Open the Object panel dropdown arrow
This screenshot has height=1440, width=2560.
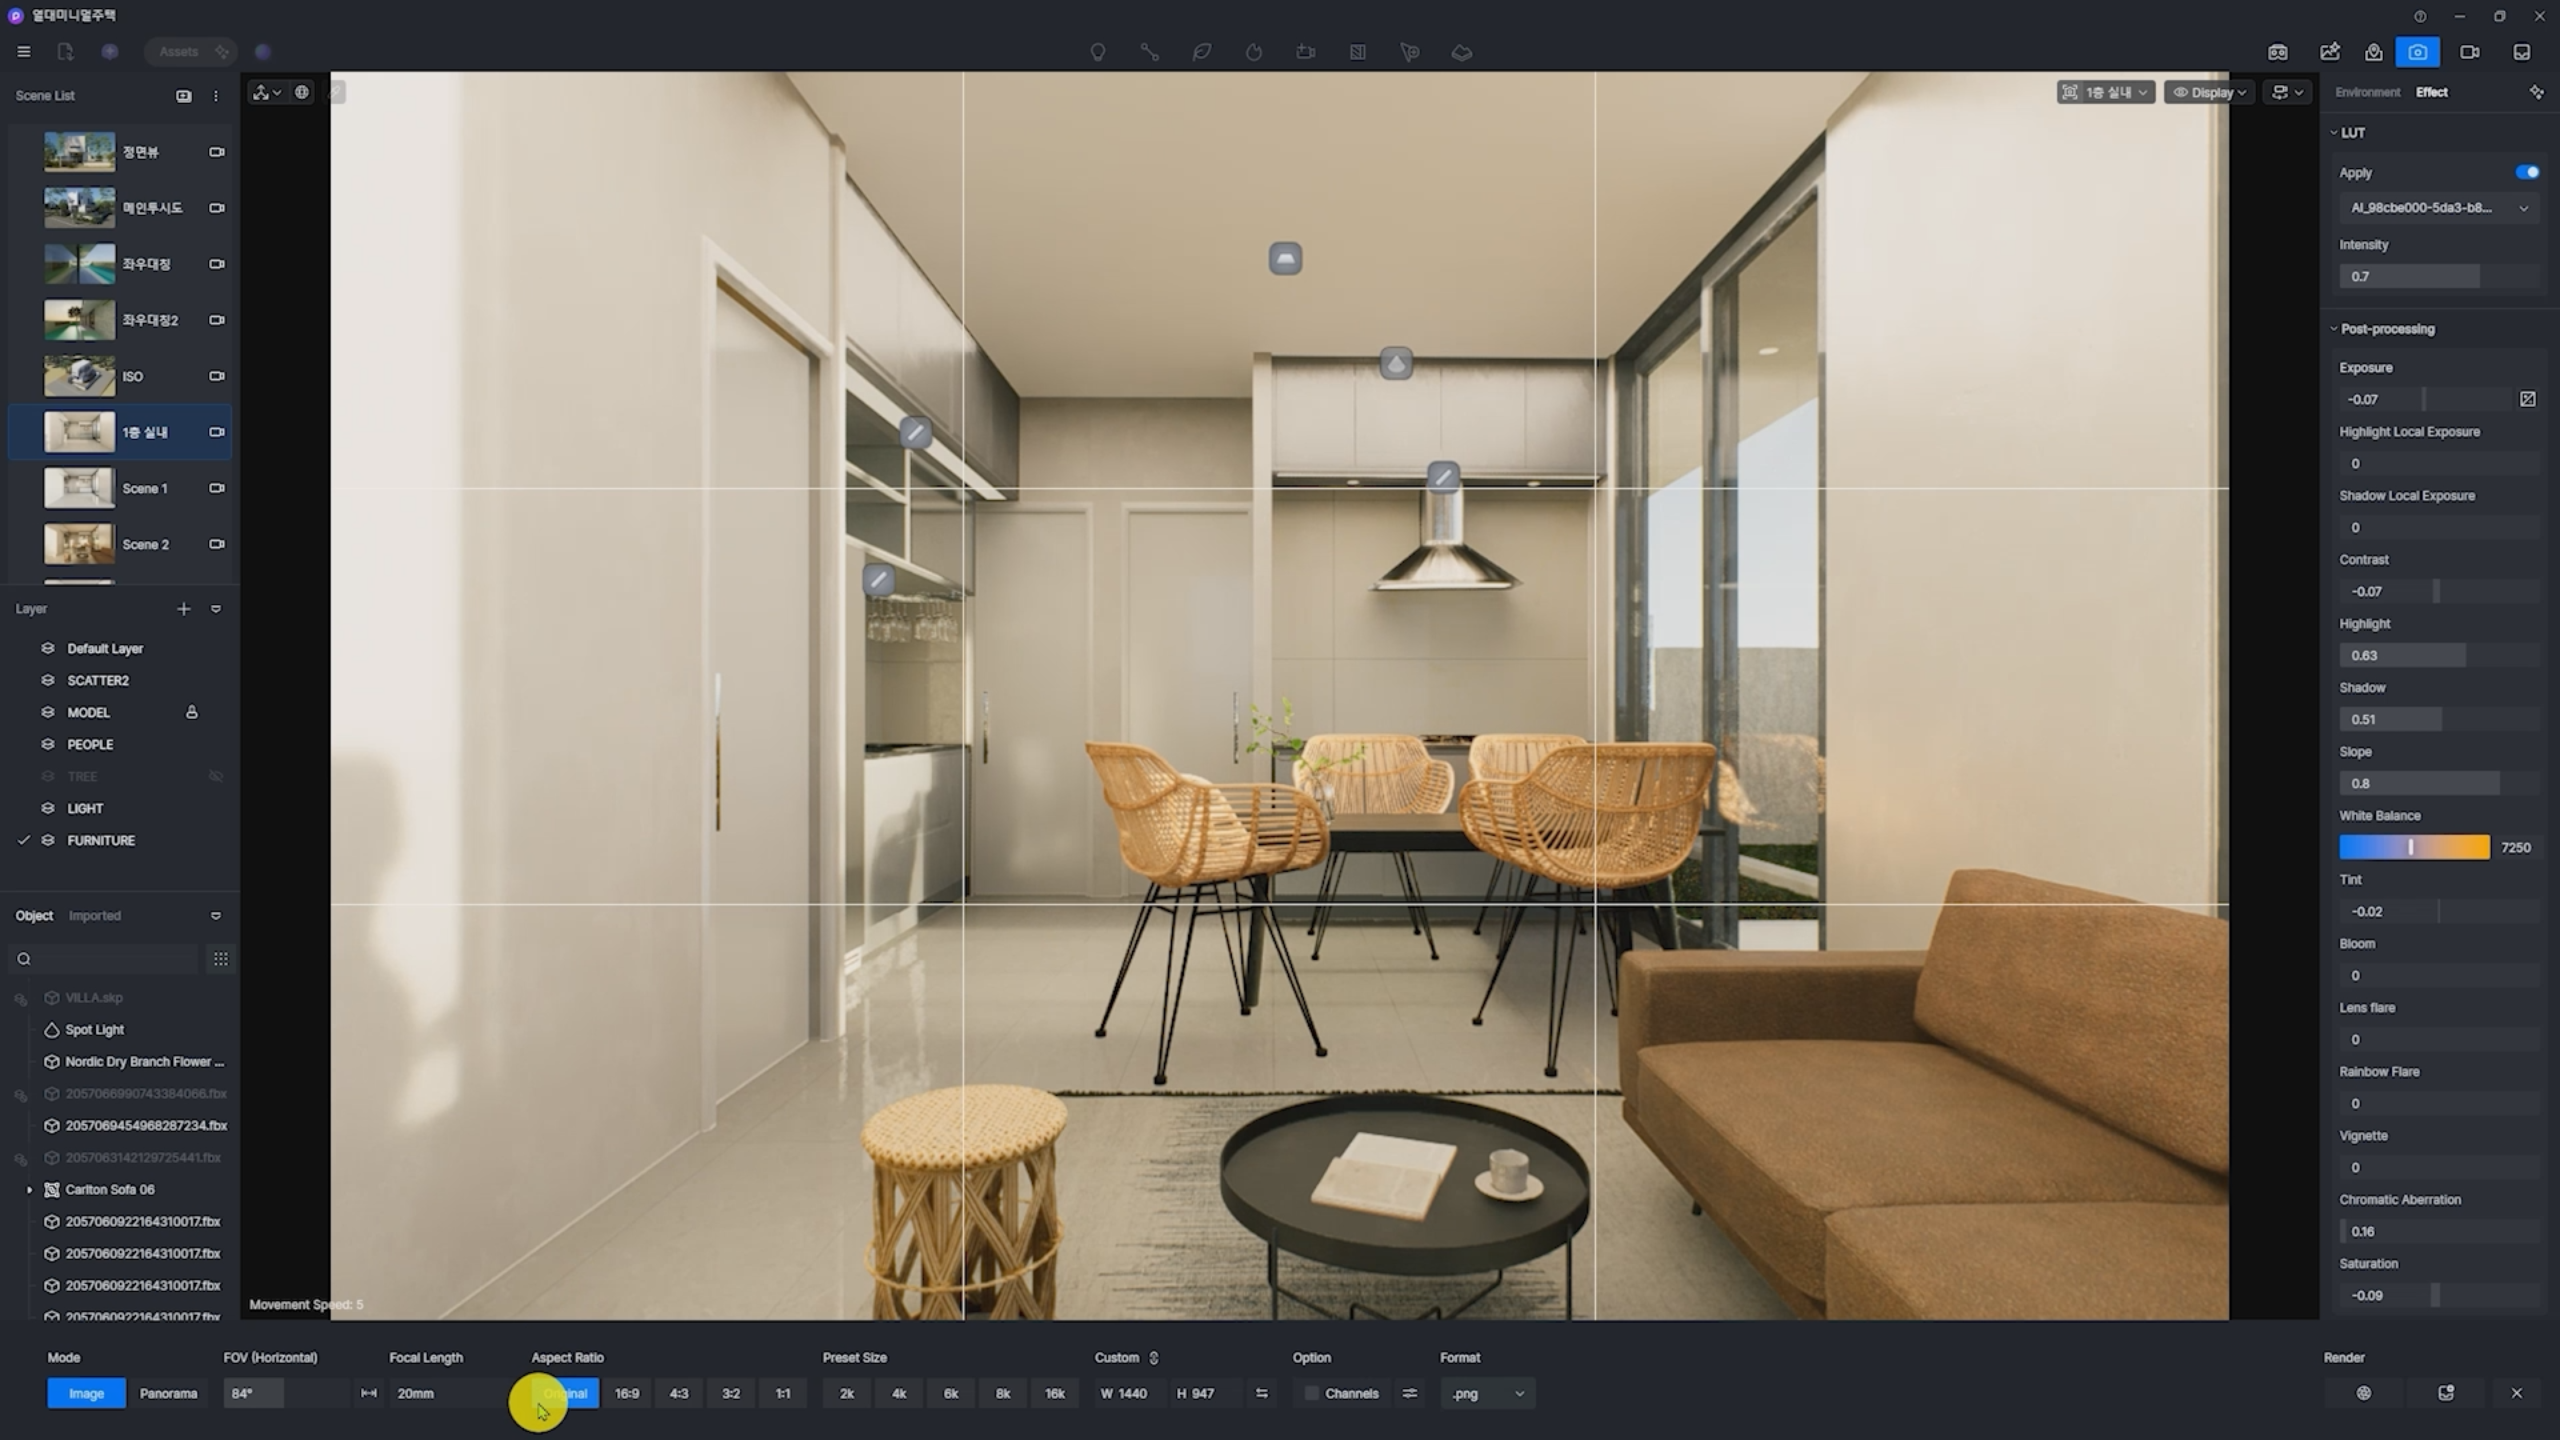(x=216, y=916)
